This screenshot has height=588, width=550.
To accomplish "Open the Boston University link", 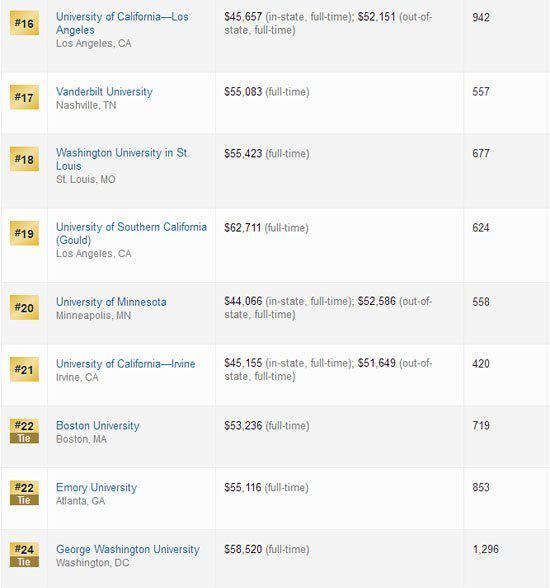I will pyautogui.click(x=97, y=426).
